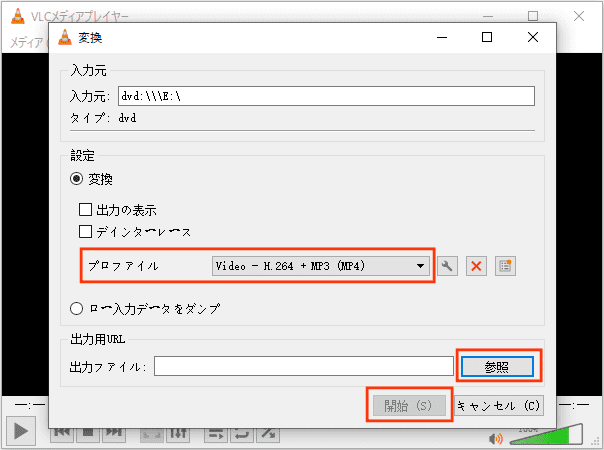Screen dimensions: 604x450
Task: Click the play button in VLC main window
Action: click(21, 431)
